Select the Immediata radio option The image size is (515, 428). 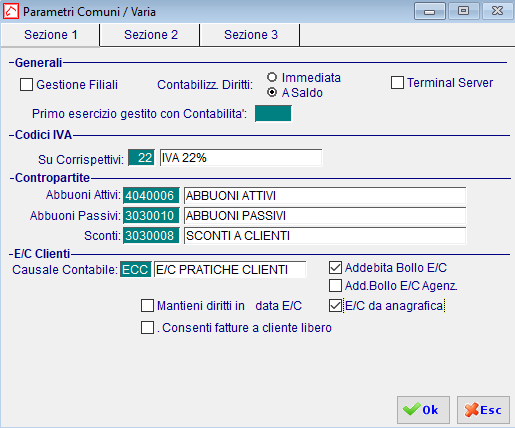click(x=272, y=77)
